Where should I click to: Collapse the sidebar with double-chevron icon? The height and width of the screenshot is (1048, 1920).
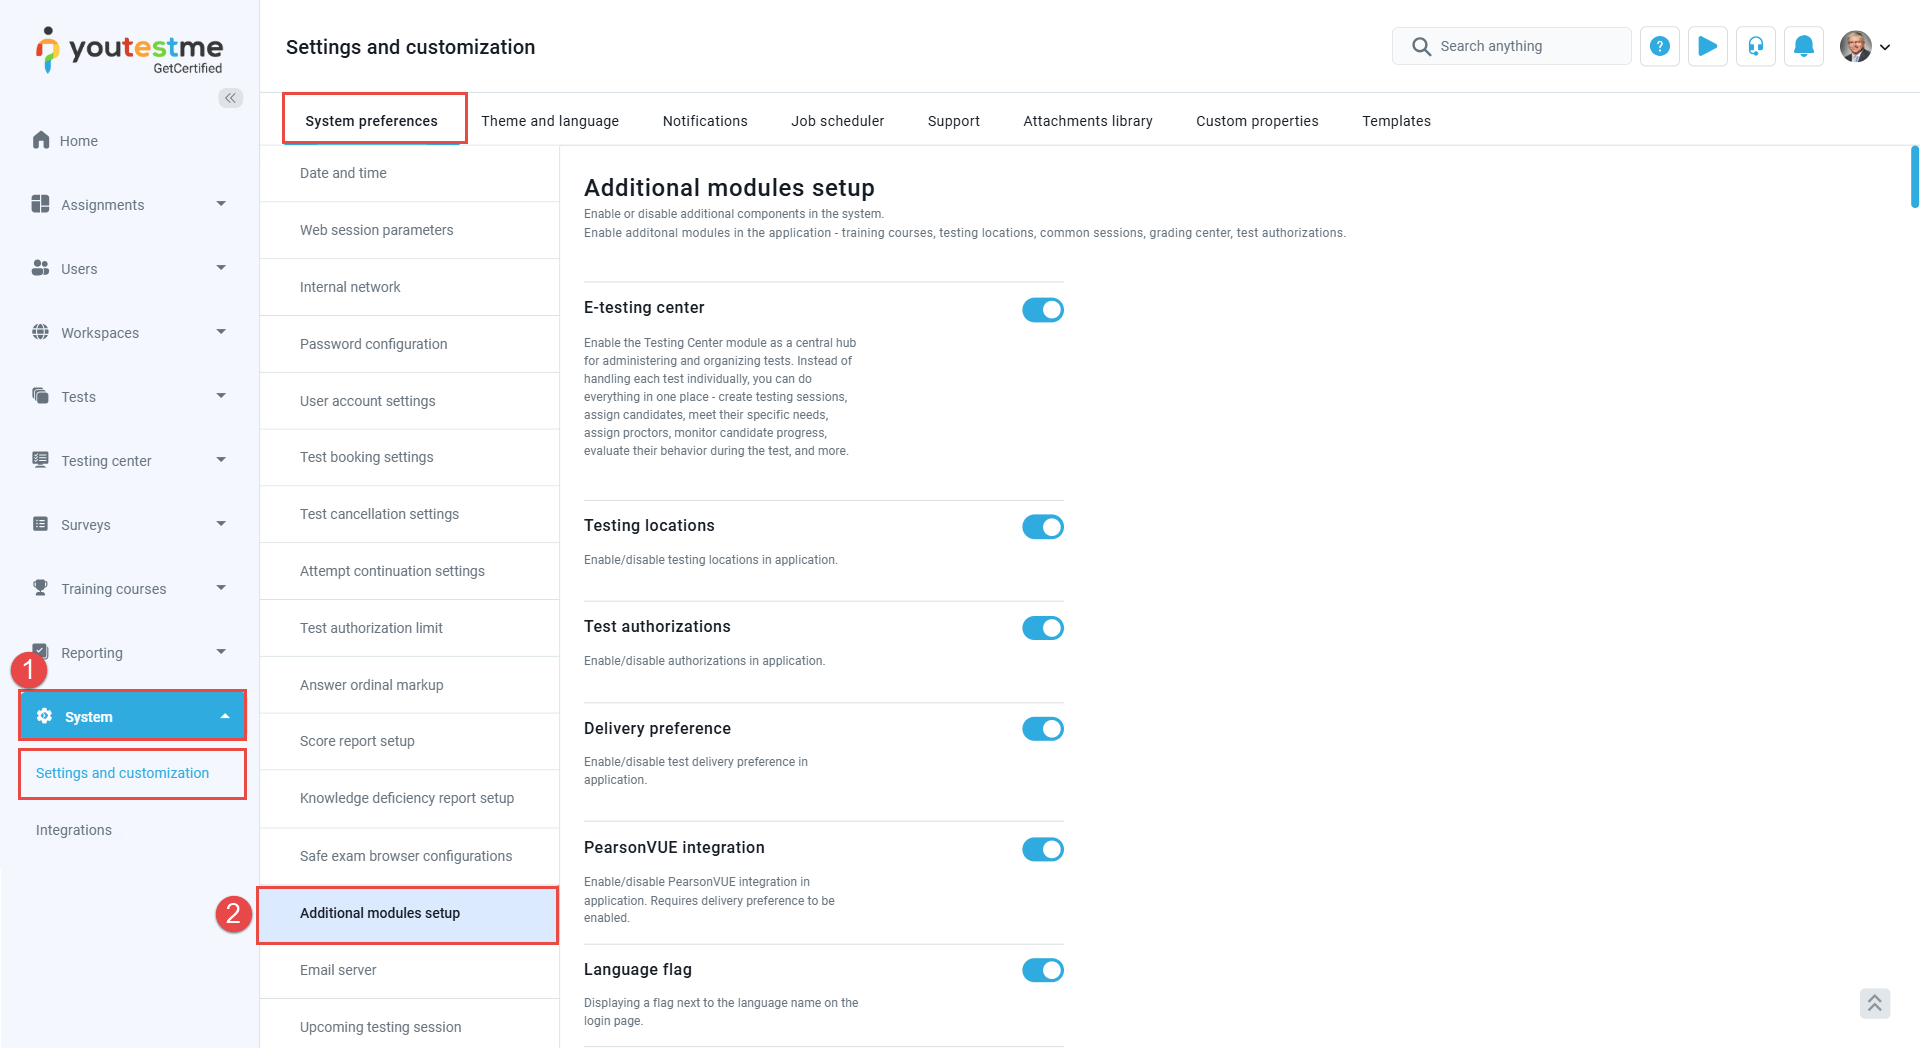pos(231,98)
